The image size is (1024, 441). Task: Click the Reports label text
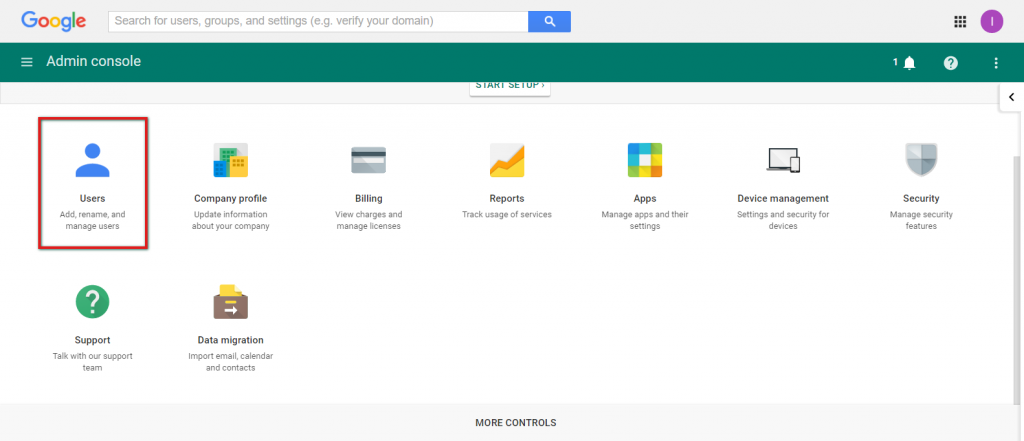tap(507, 199)
